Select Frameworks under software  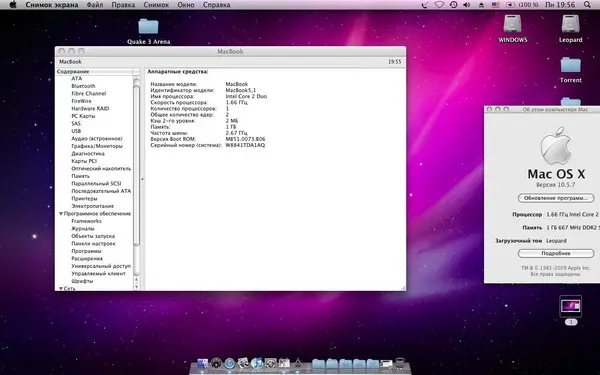tap(86, 221)
